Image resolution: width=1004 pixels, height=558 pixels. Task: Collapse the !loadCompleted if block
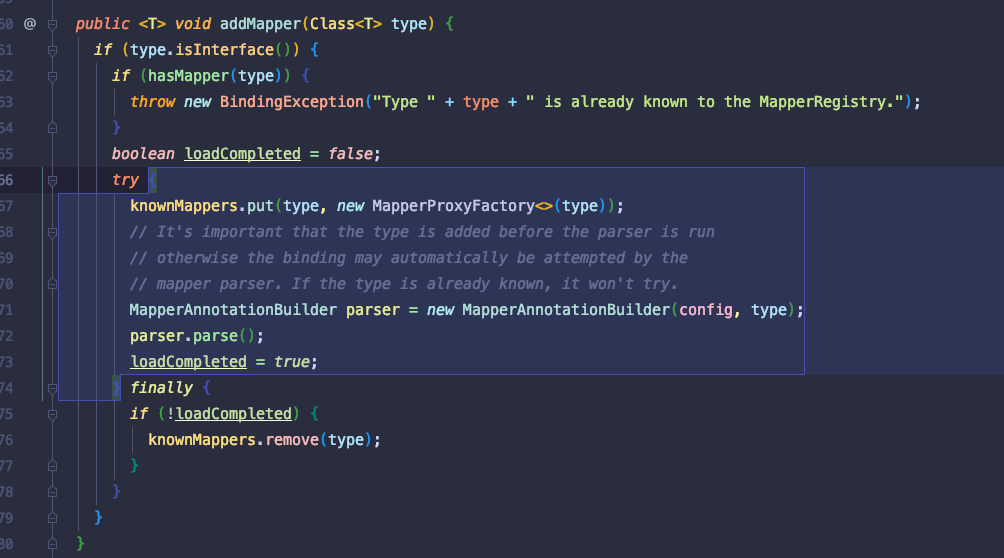point(53,413)
